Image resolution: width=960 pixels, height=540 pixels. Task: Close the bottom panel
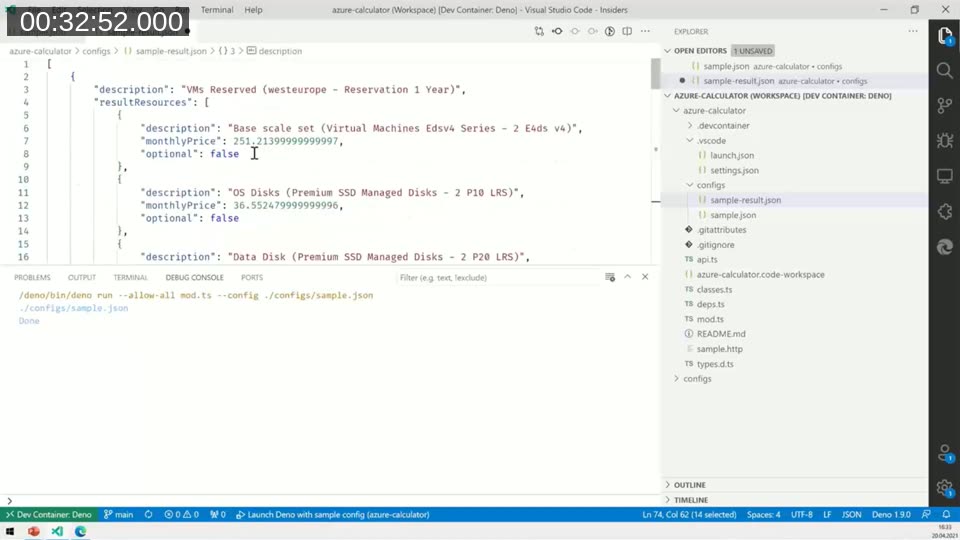point(645,277)
